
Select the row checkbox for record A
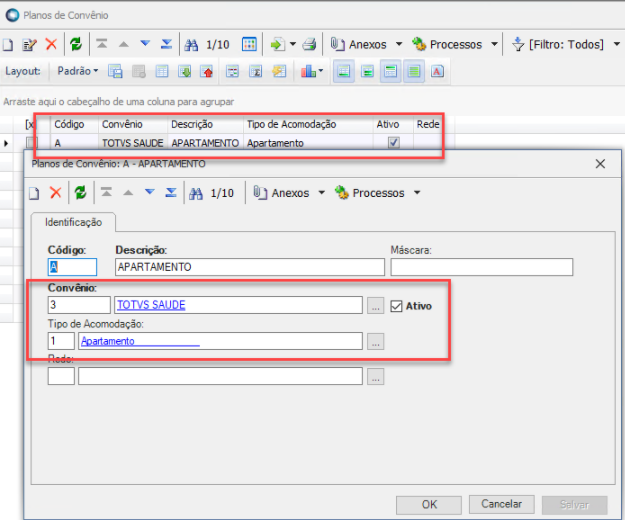[32, 142]
